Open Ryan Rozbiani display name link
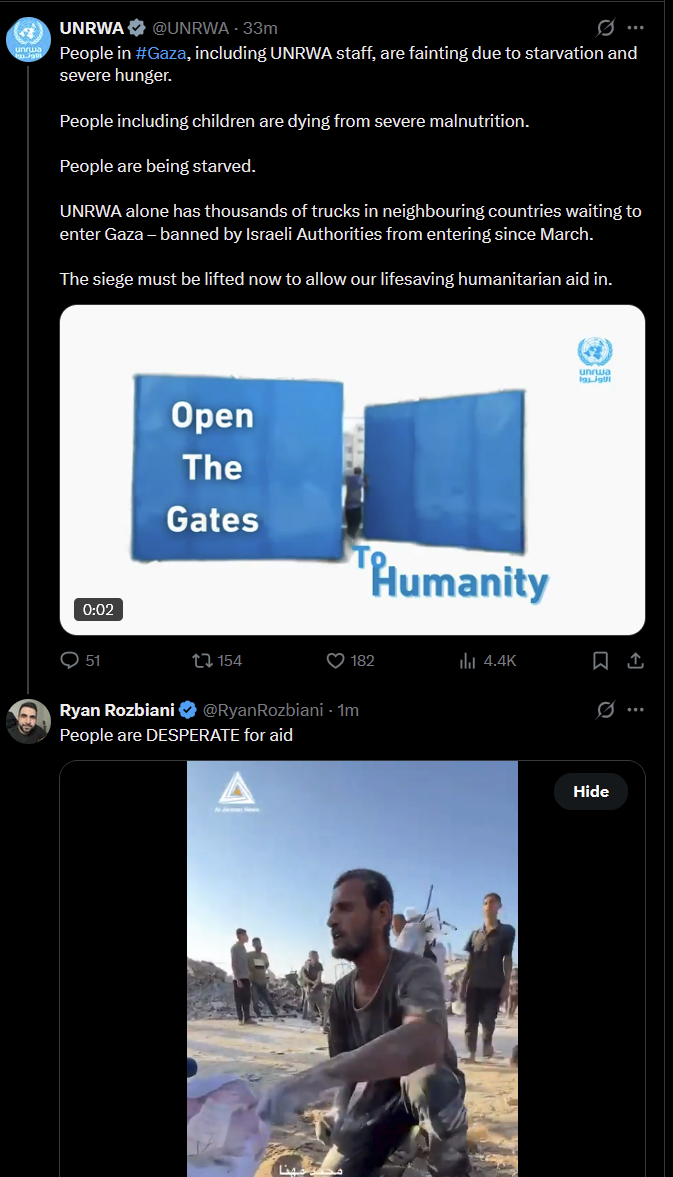Image resolution: width=673 pixels, height=1177 pixels. [x=117, y=709]
